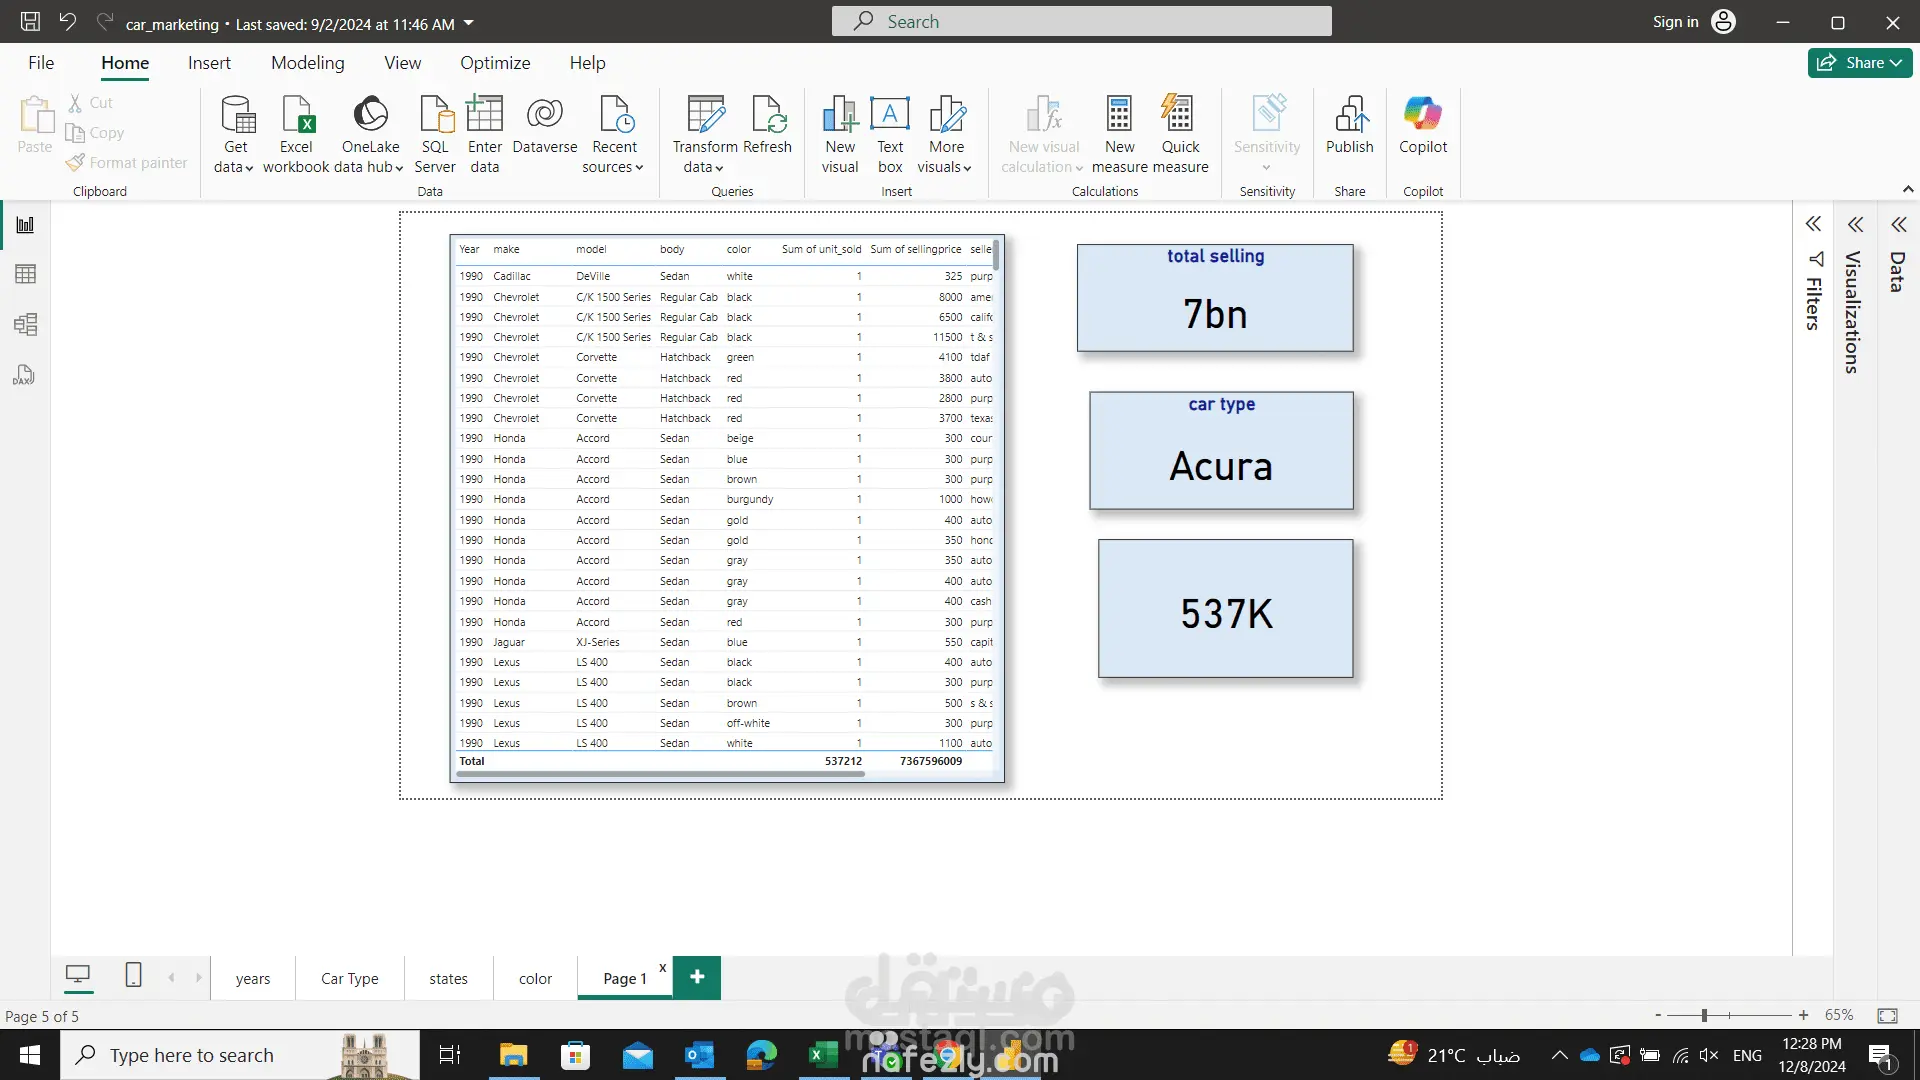The image size is (1920, 1080).
Task: Open Model view from left sidebar
Action: tap(25, 324)
